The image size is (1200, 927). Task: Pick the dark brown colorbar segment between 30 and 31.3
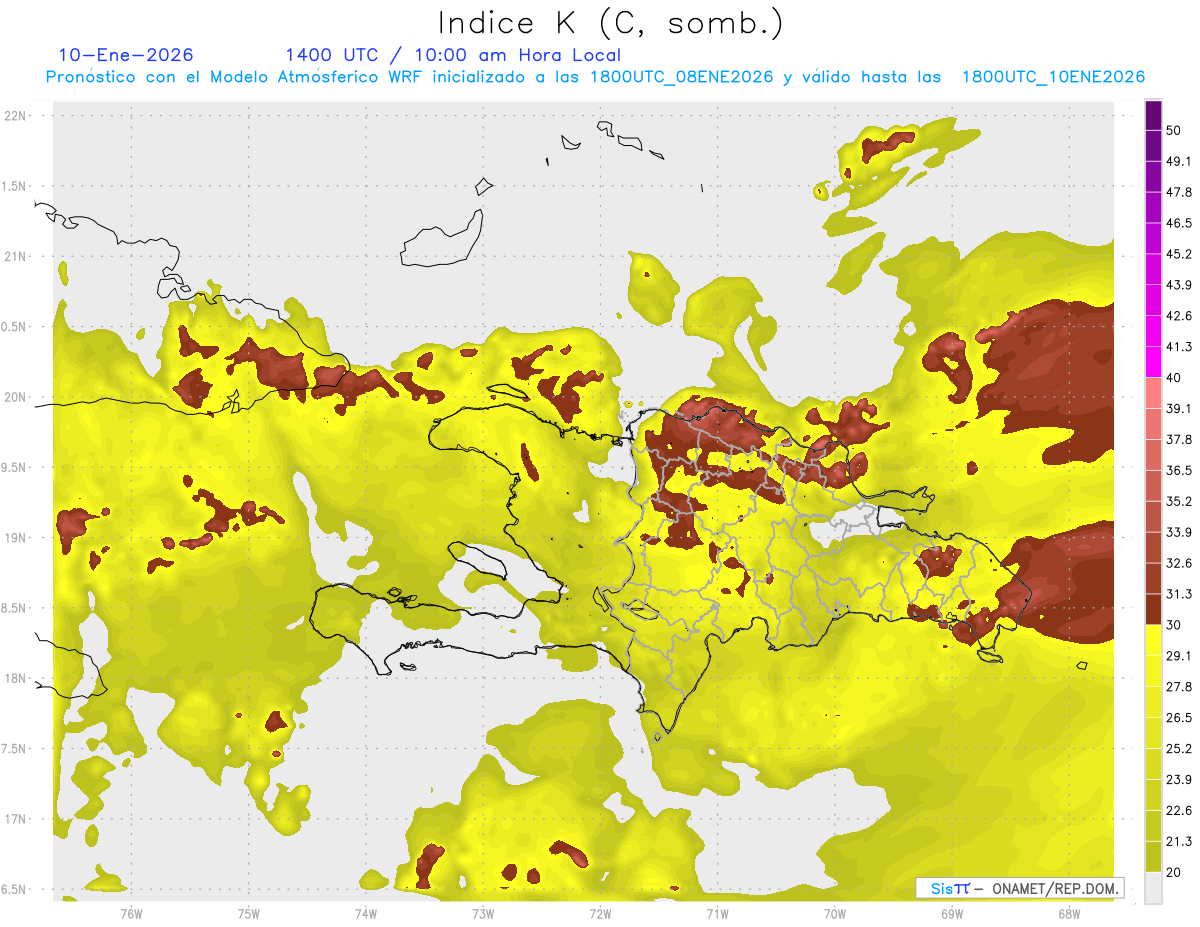[x=1153, y=610]
